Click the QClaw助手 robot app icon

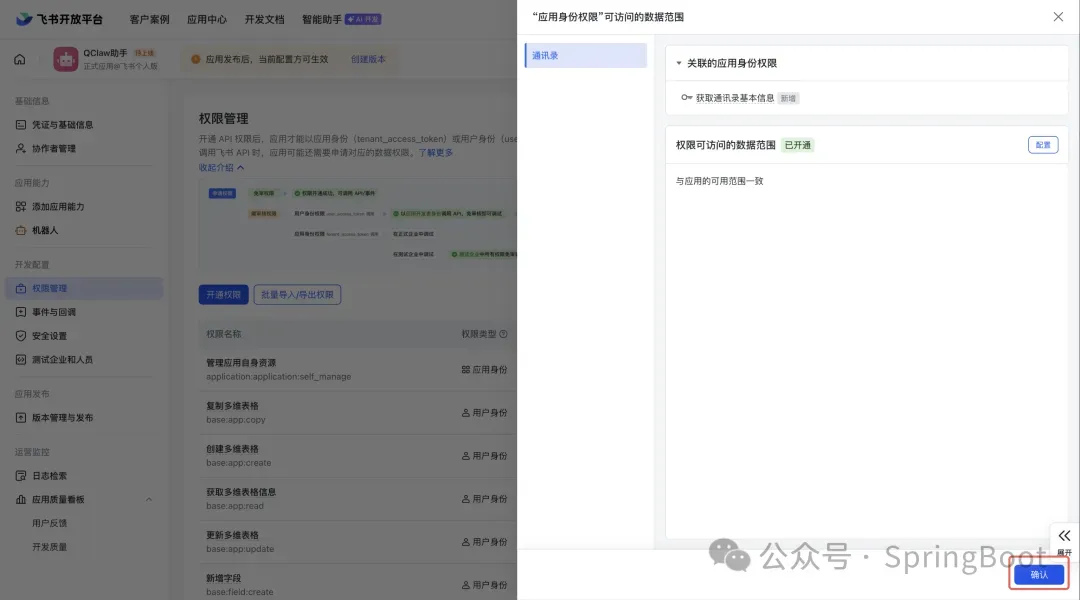pos(66,59)
